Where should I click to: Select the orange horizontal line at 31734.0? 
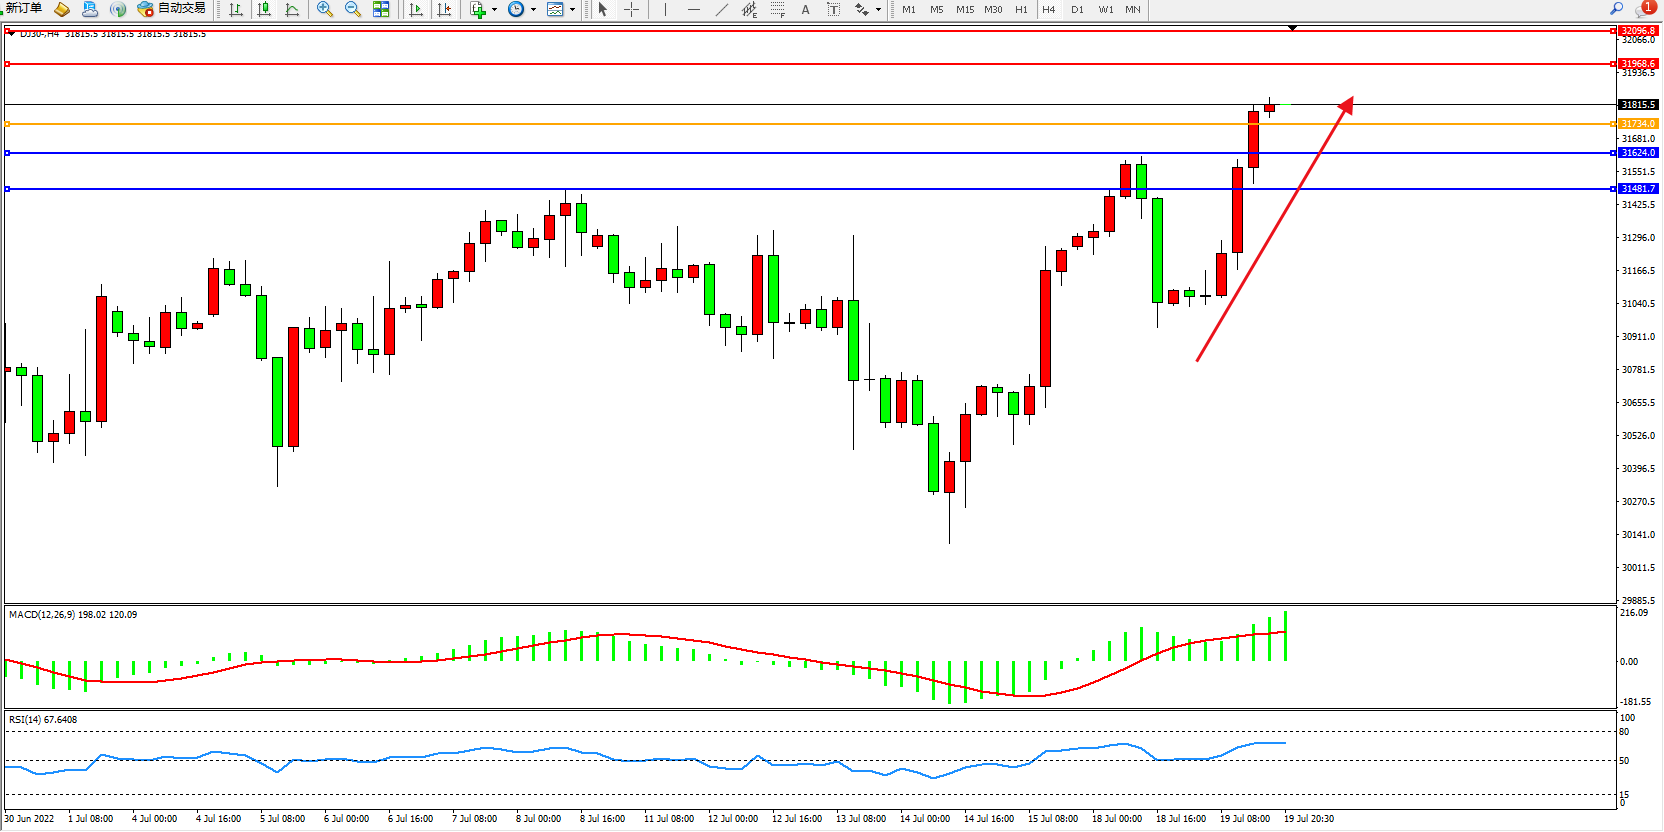click(800, 124)
